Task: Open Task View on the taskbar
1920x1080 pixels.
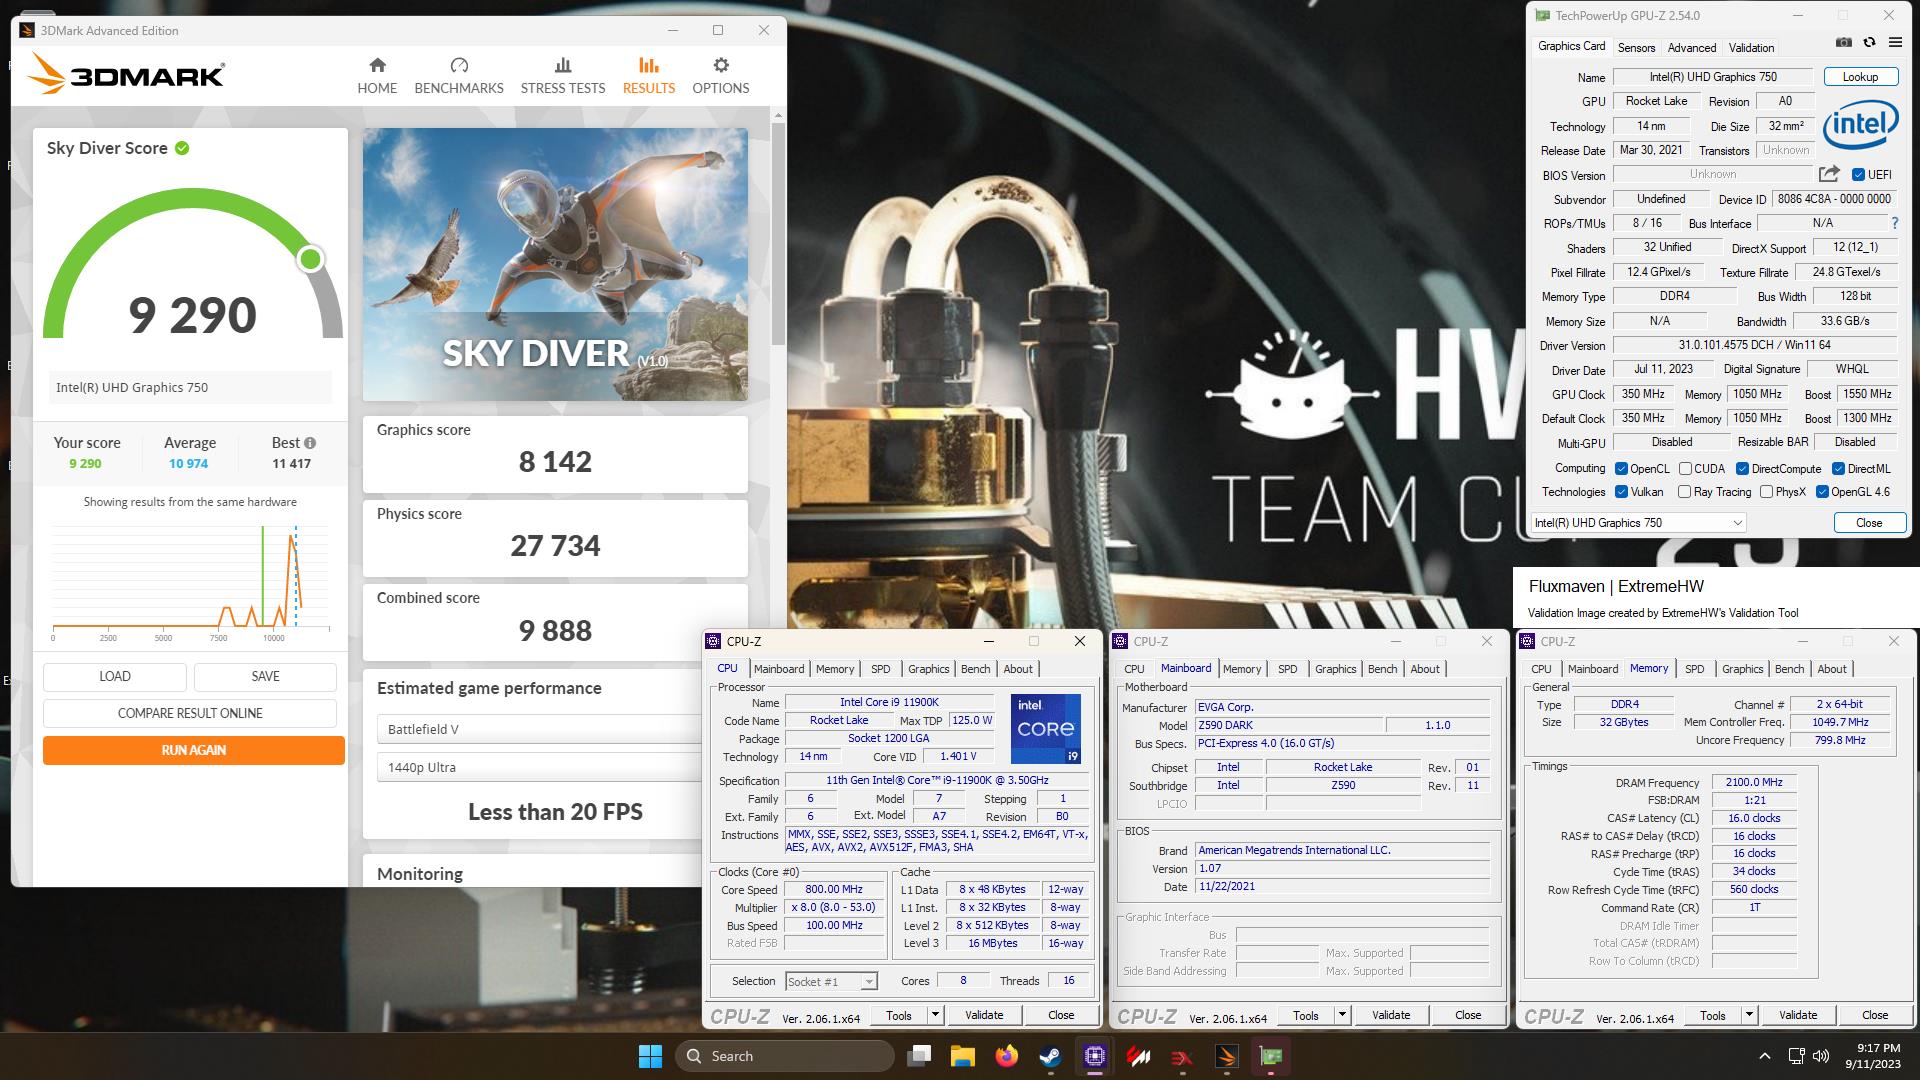Action: tap(919, 1056)
